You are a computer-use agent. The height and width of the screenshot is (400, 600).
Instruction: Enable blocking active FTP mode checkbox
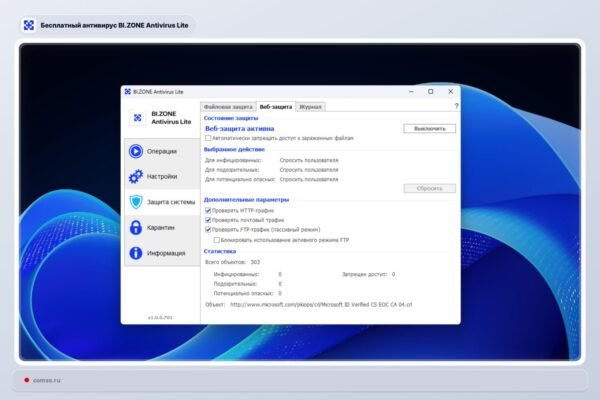click(217, 240)
